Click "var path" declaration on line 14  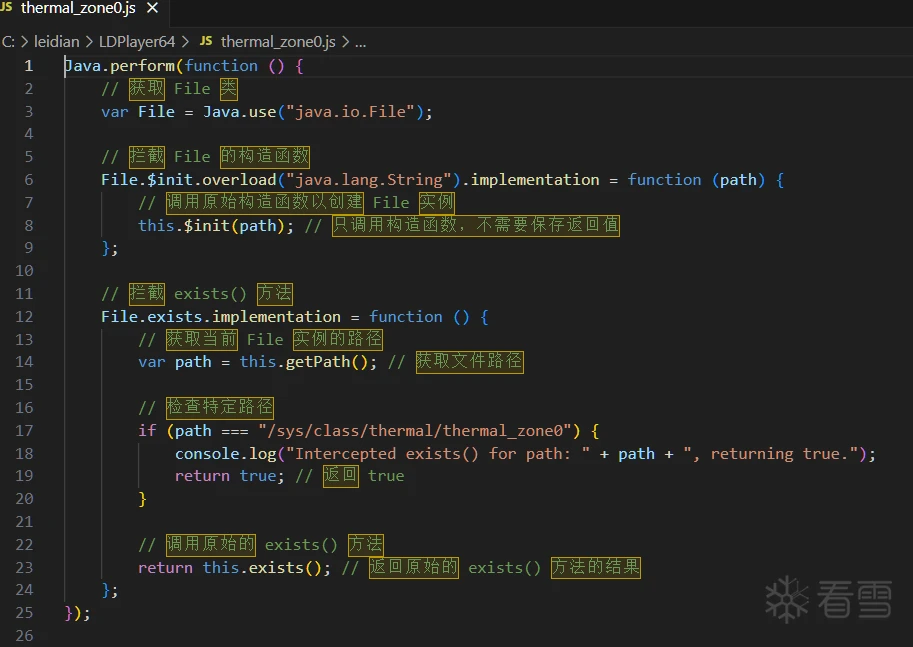pyautogui.click(x=175, y=362)
